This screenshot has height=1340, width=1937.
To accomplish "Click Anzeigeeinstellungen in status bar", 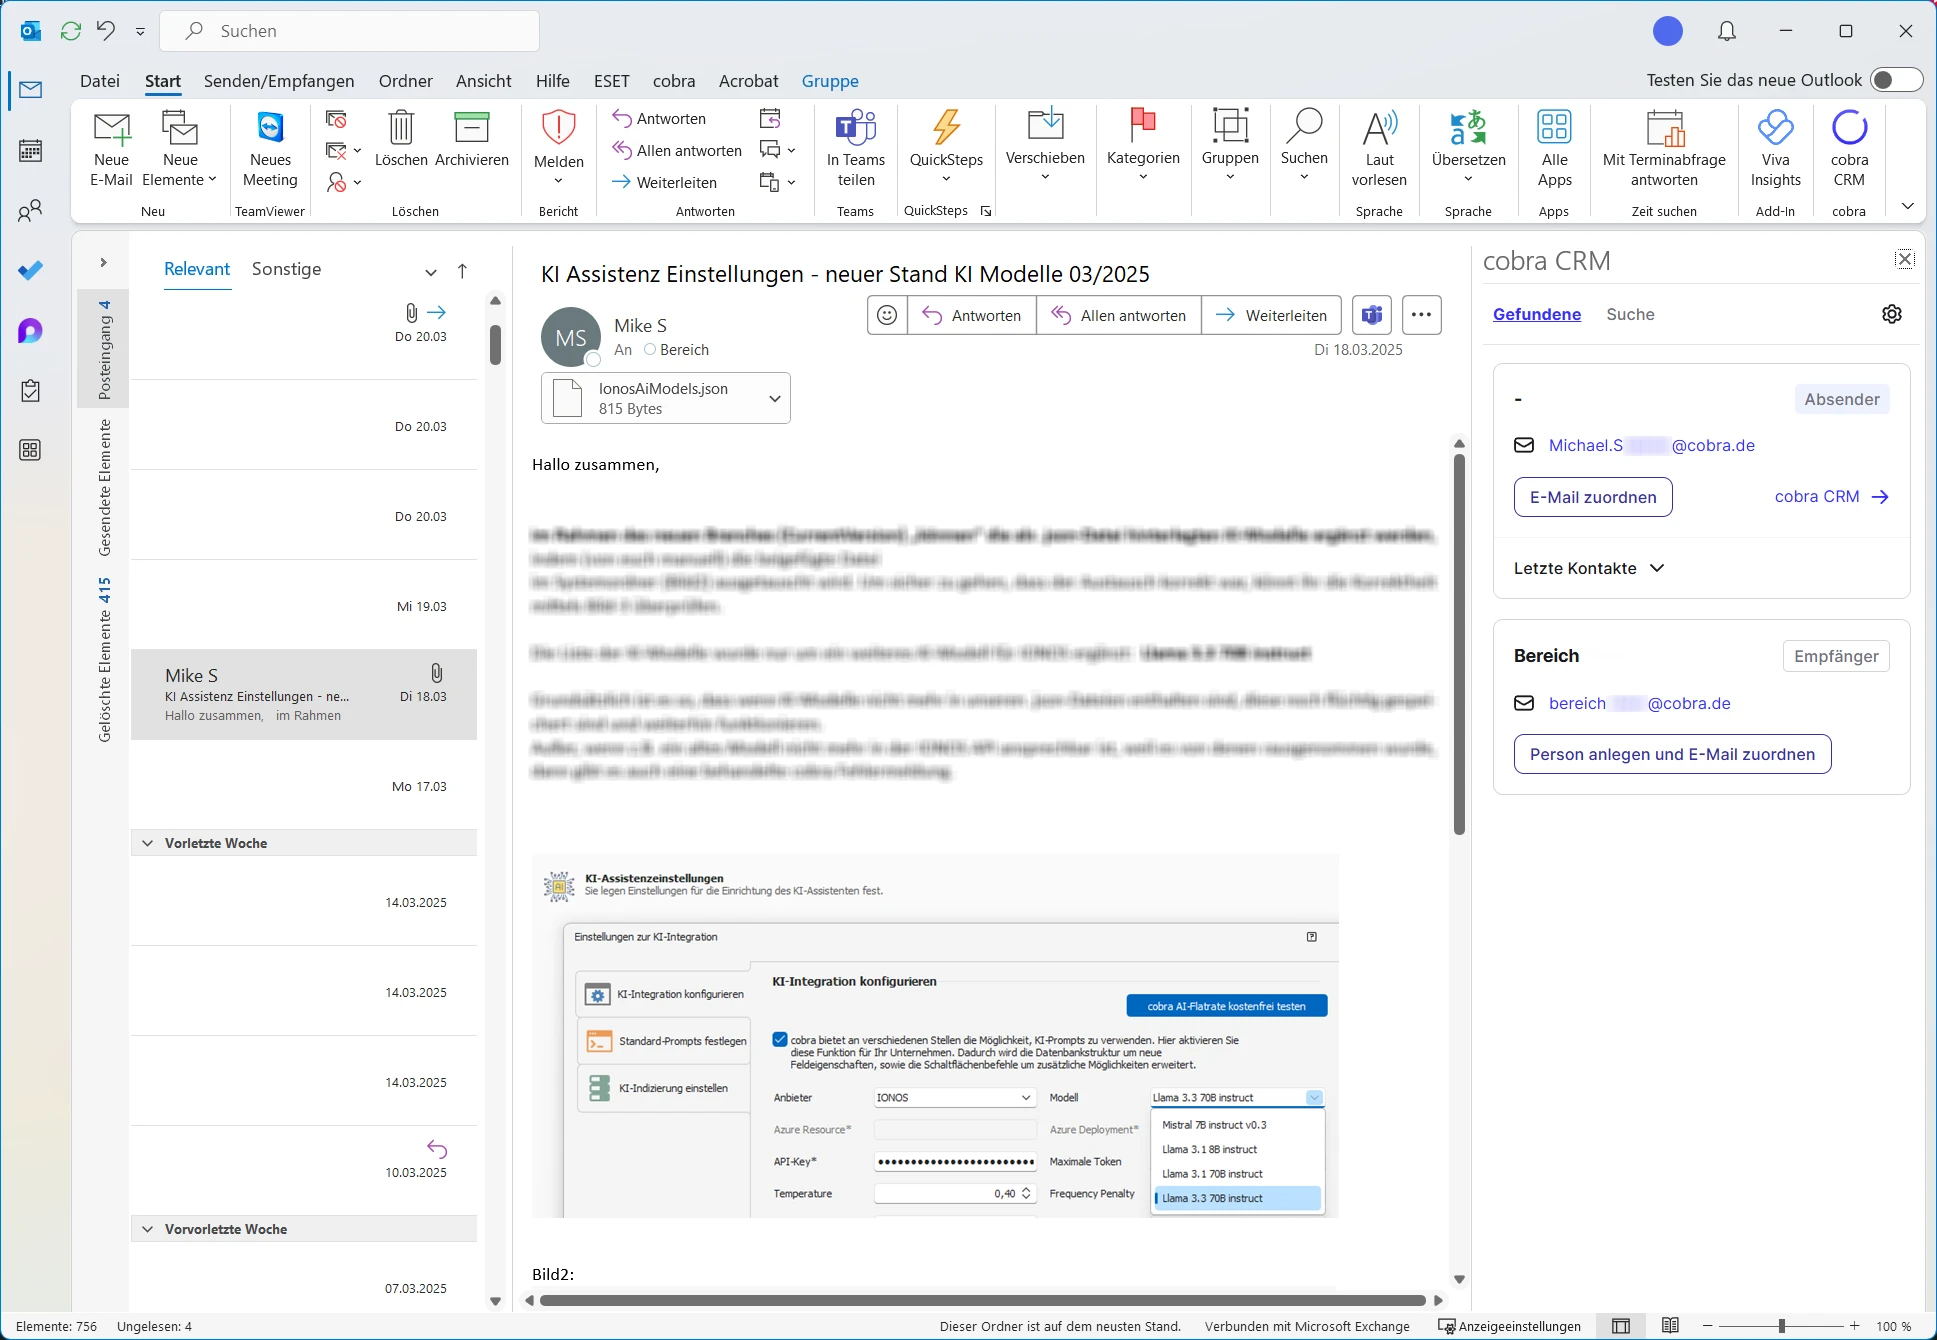I will (1509, 1326).
